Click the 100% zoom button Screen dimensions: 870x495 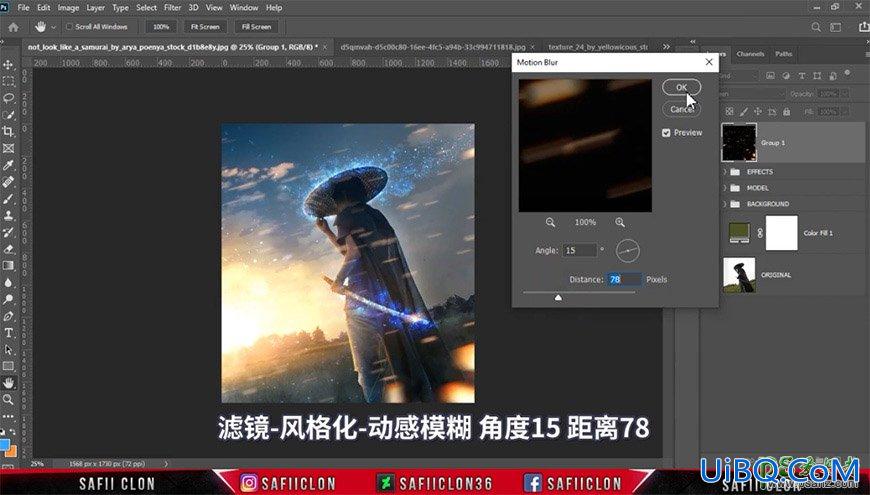161,27
